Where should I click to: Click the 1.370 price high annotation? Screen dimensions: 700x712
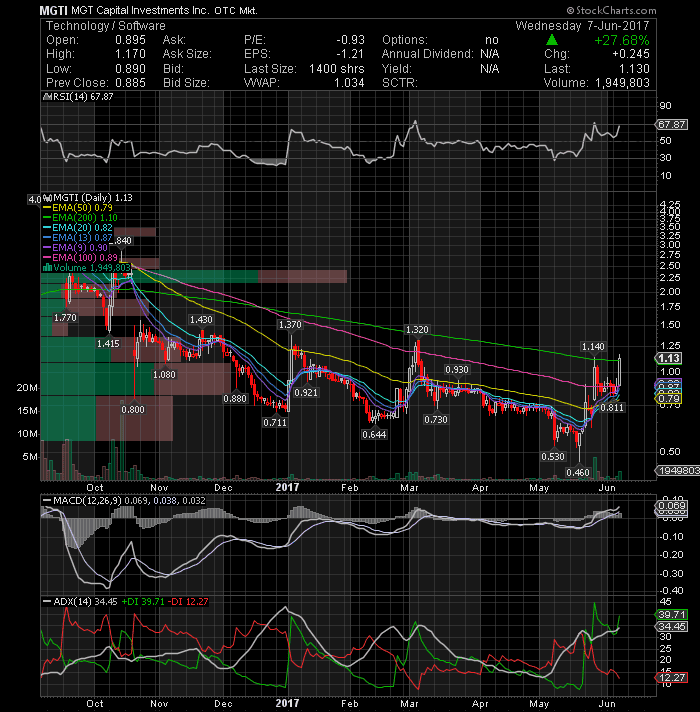click(x=290, y=325)
